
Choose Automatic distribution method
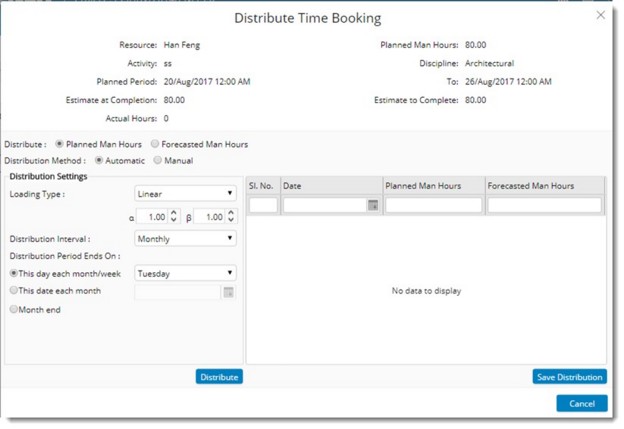99,160
